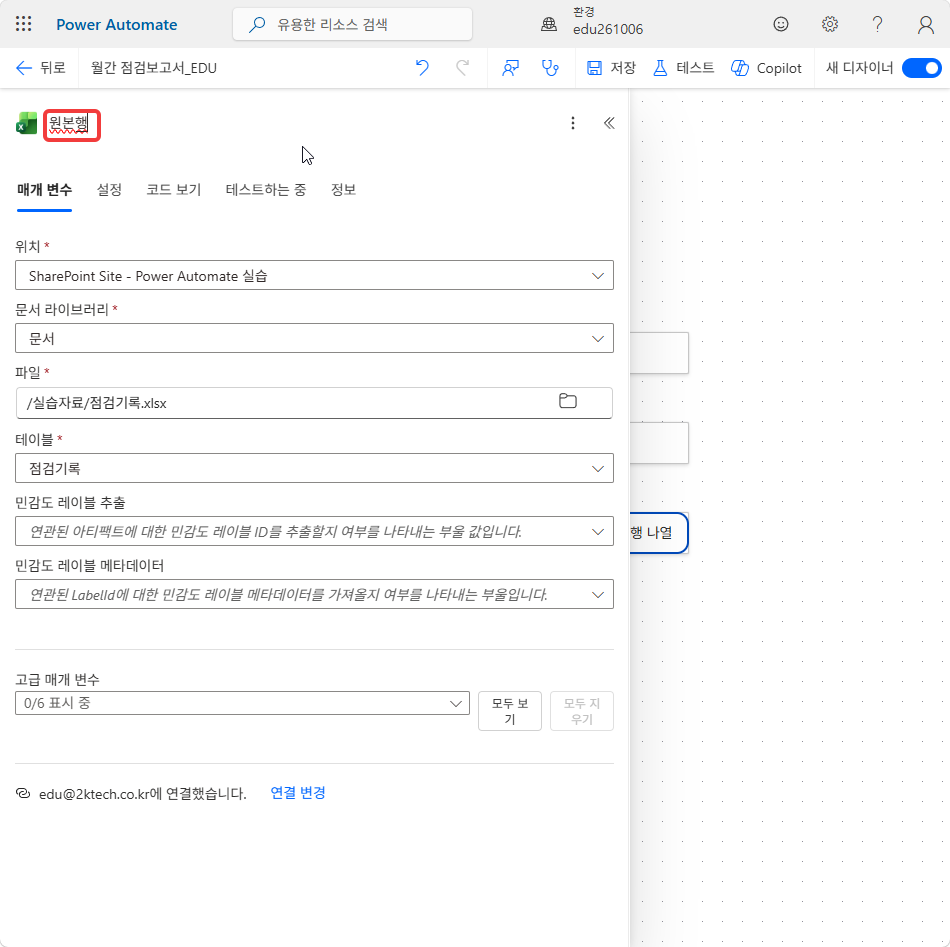Switch to the 테스트하는 중 tab
Viewport: 950px width, 947px height.
(265, 190)
